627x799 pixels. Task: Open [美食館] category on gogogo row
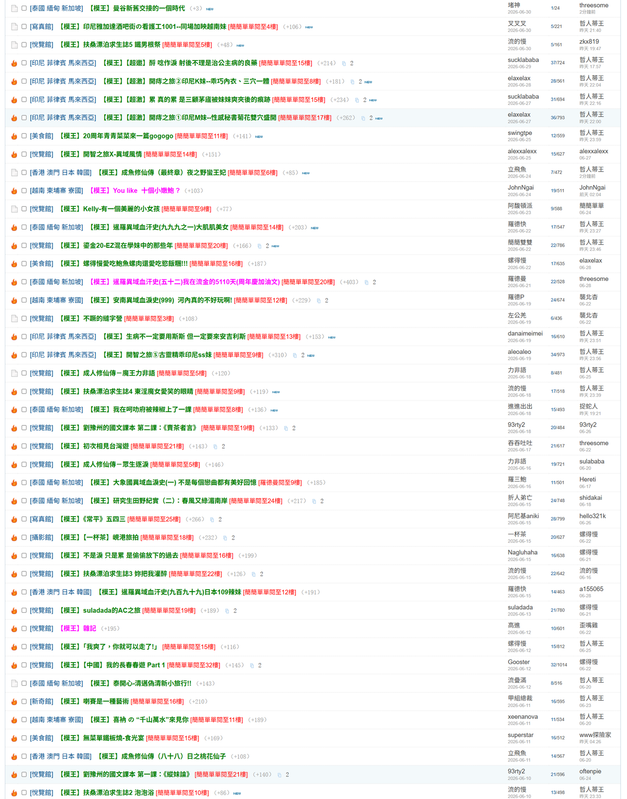tap(41, 137)
